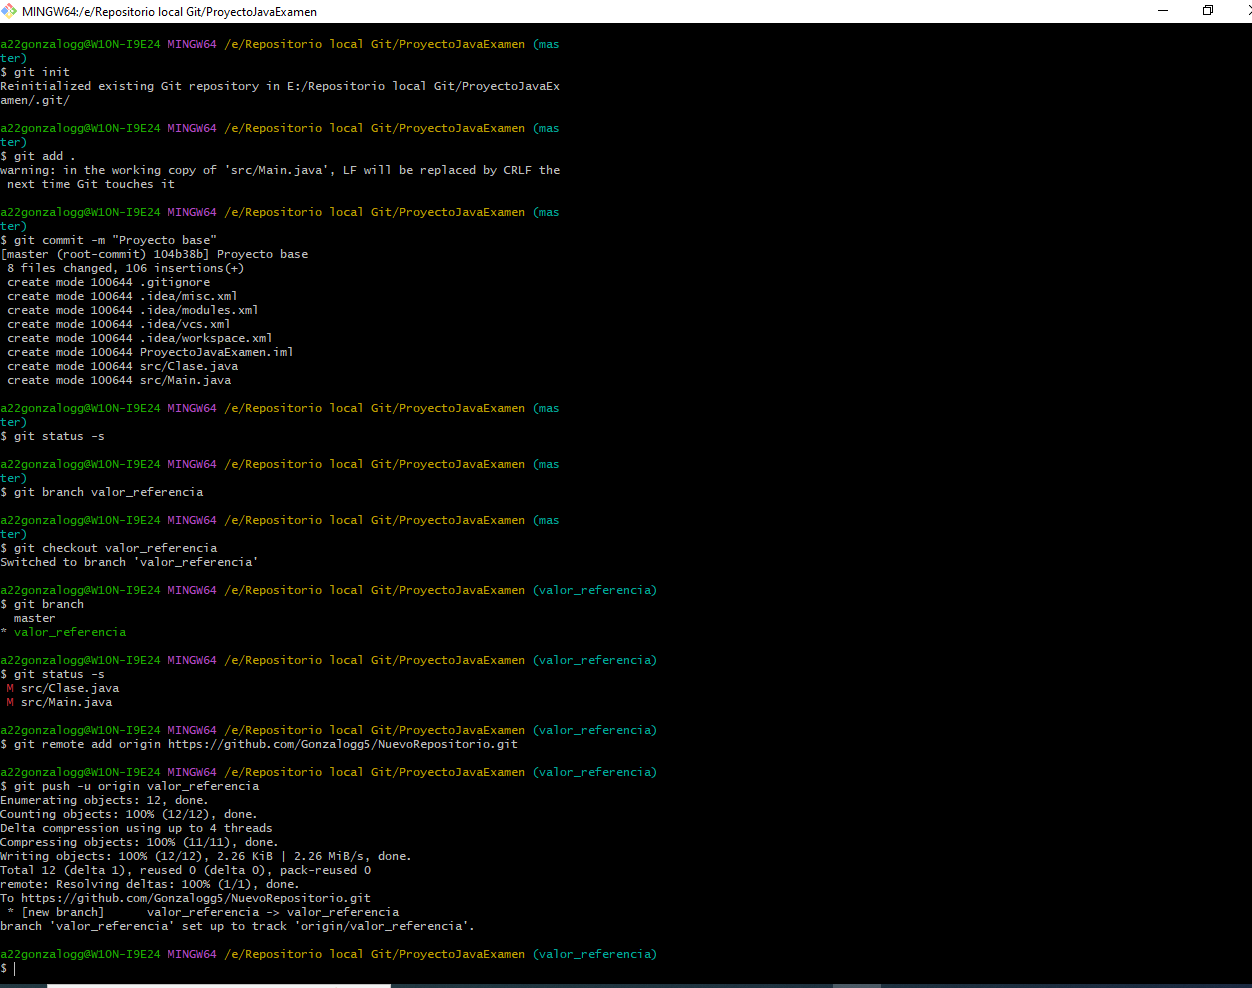Click the '.idea/modules.xml' create mode line
This screenshot has width=1252, height=988.
coord(133,310)
